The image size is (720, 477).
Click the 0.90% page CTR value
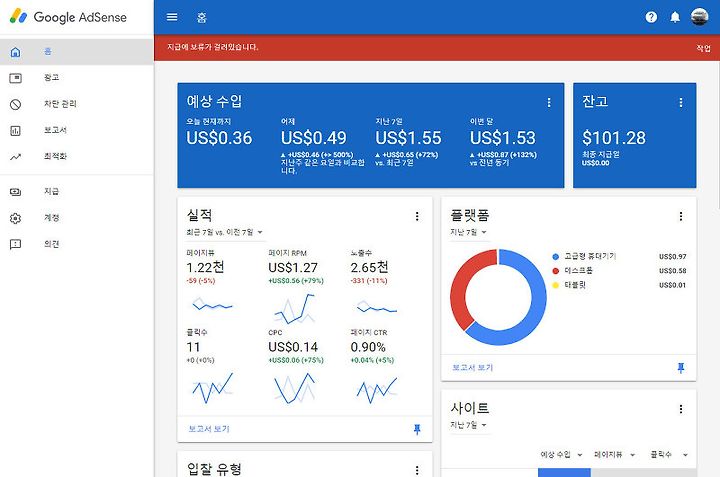(x=368, y=347)
